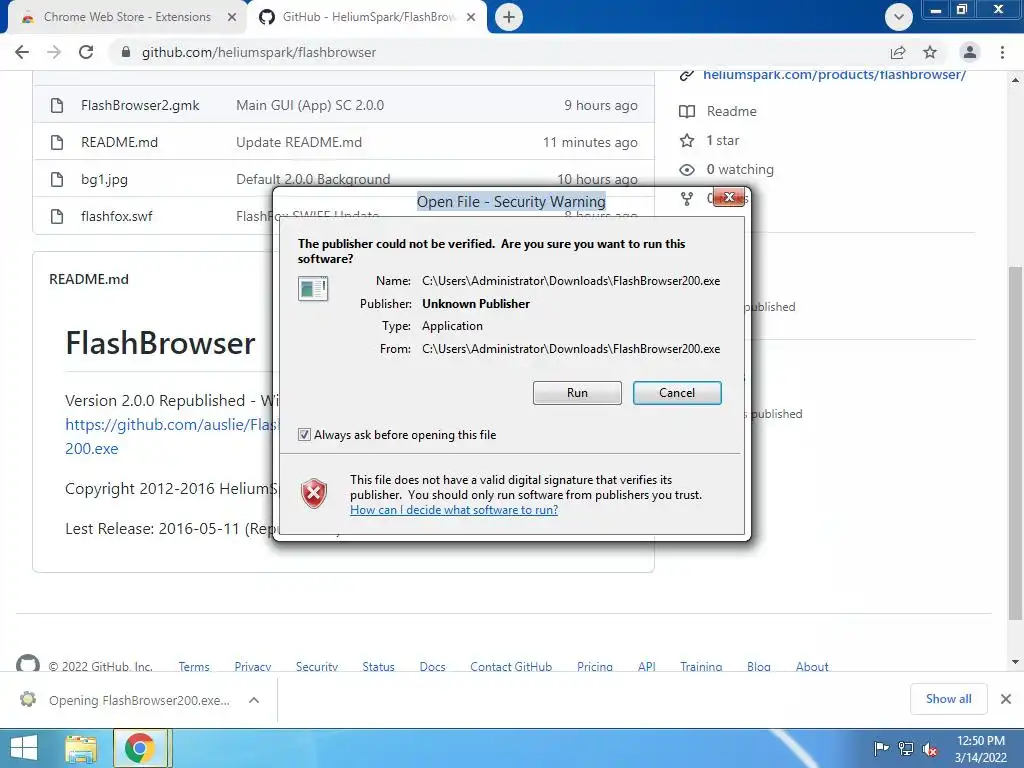
Task: Close the downloads bar
Action: click(x=1006, y=699)
